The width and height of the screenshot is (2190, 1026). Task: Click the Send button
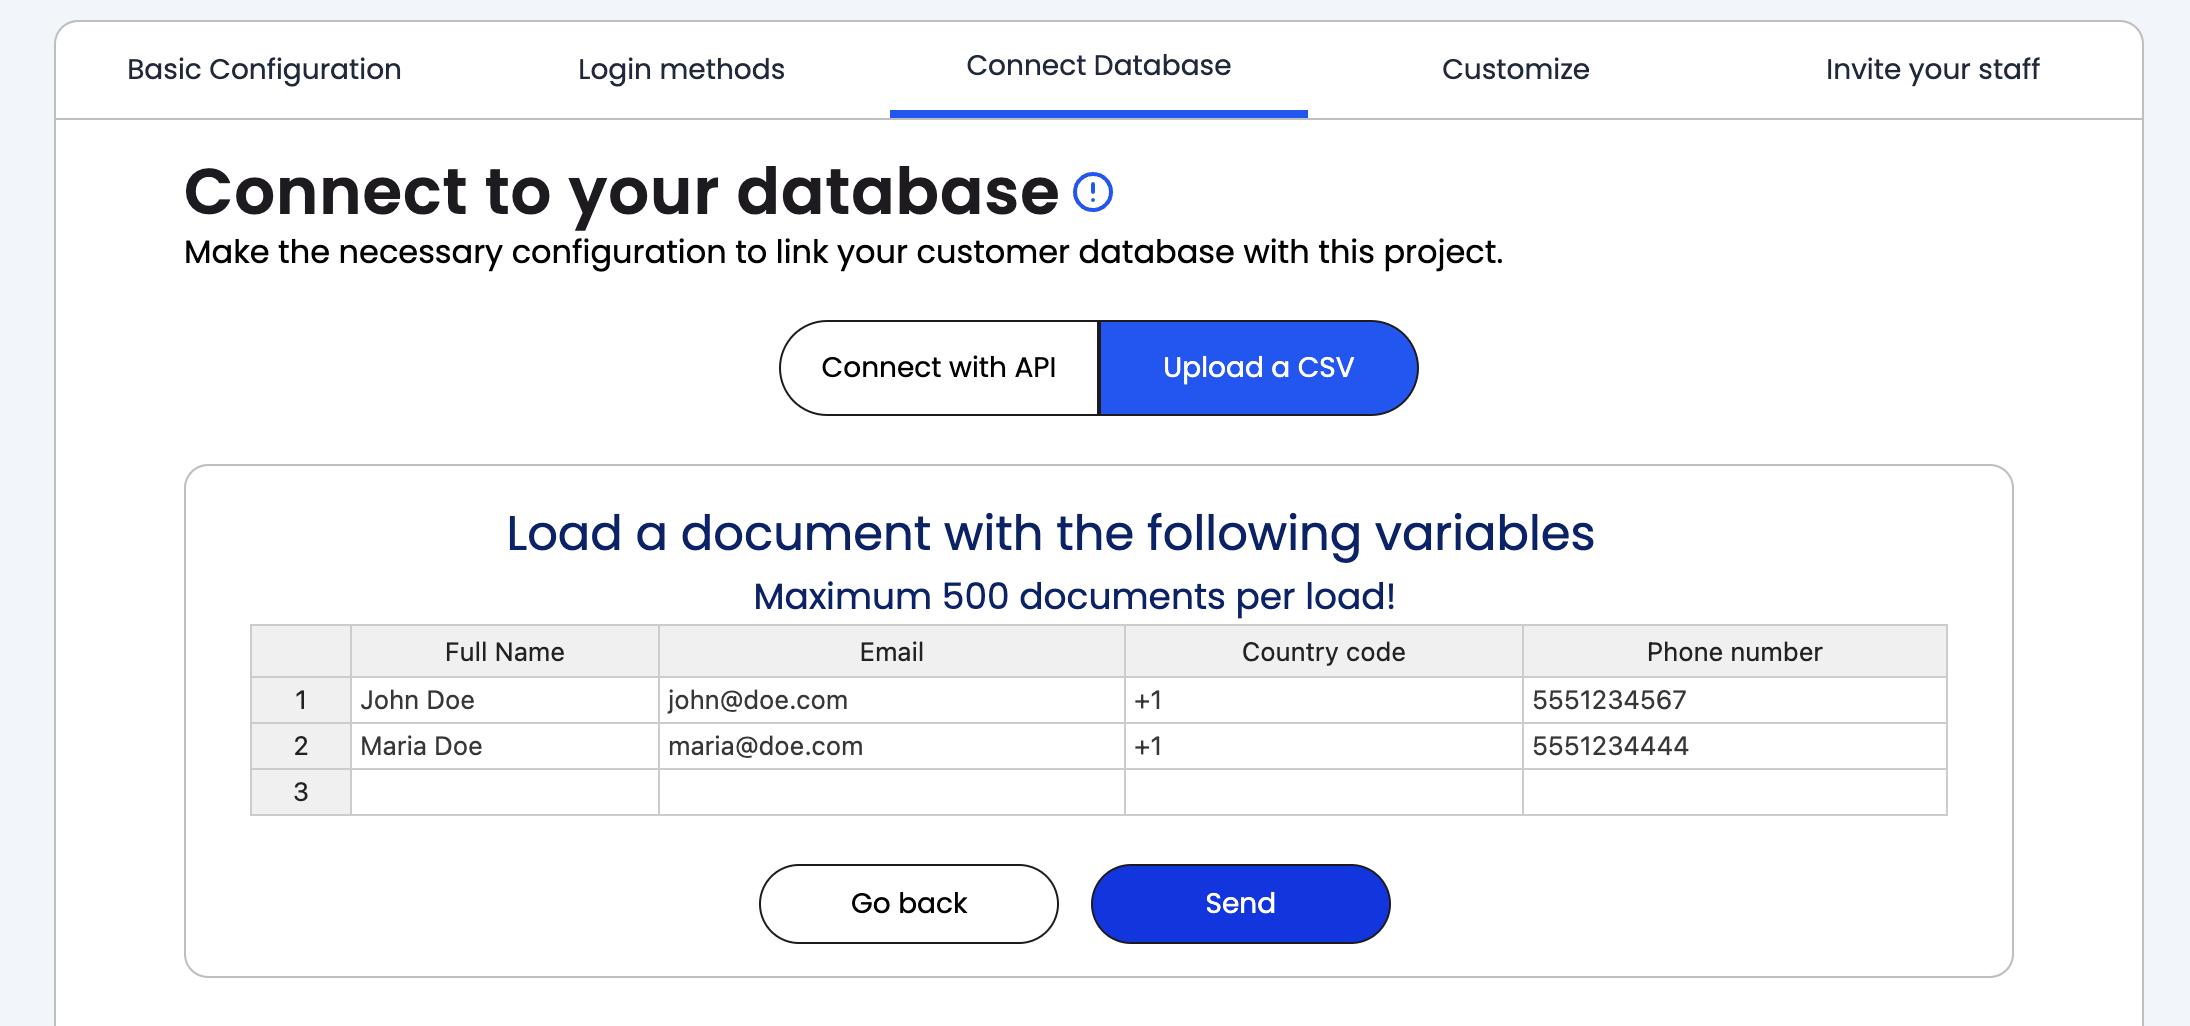tap(1240, 903)
